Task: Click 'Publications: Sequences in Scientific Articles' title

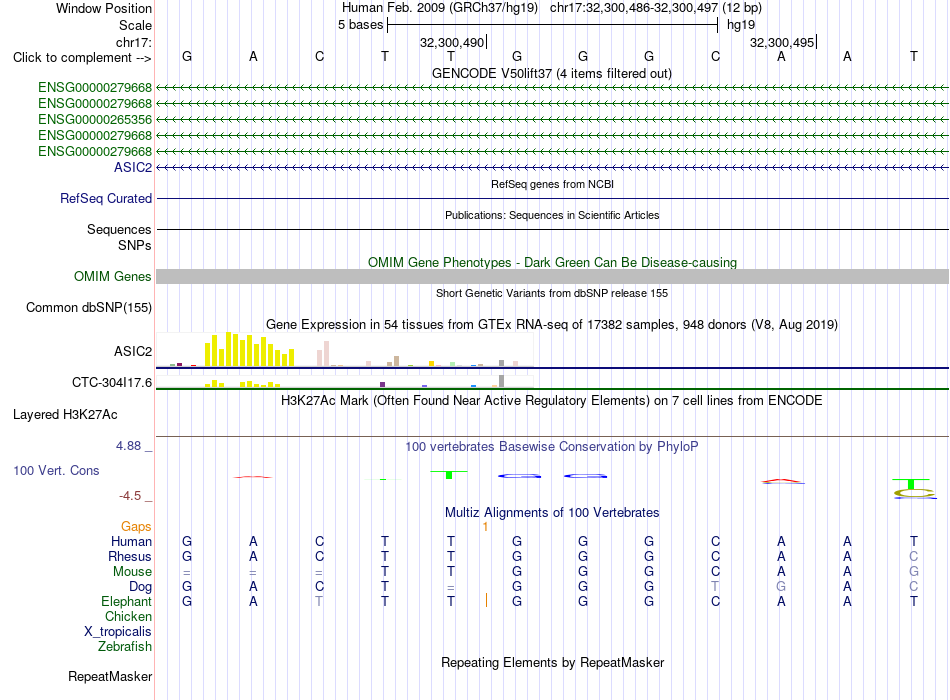Action: 552,215
